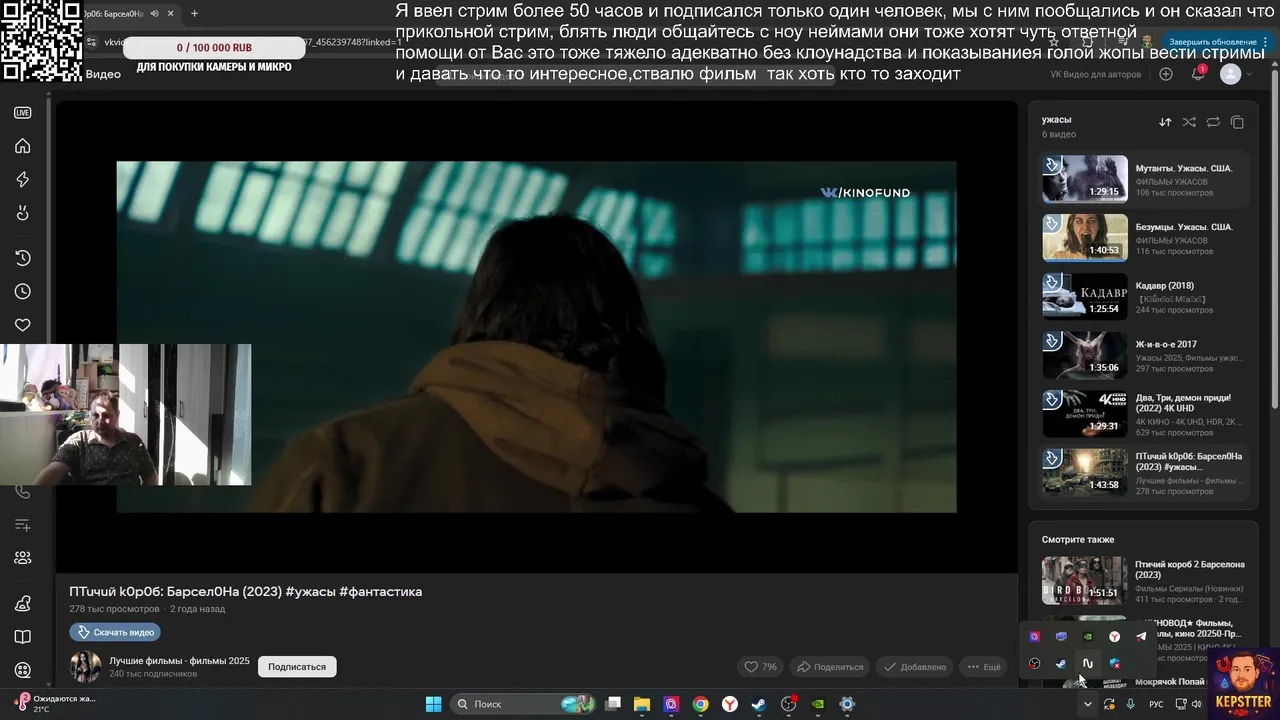Click the Подписаться button
The image size is (1280, 720).
tap(297, 667)
